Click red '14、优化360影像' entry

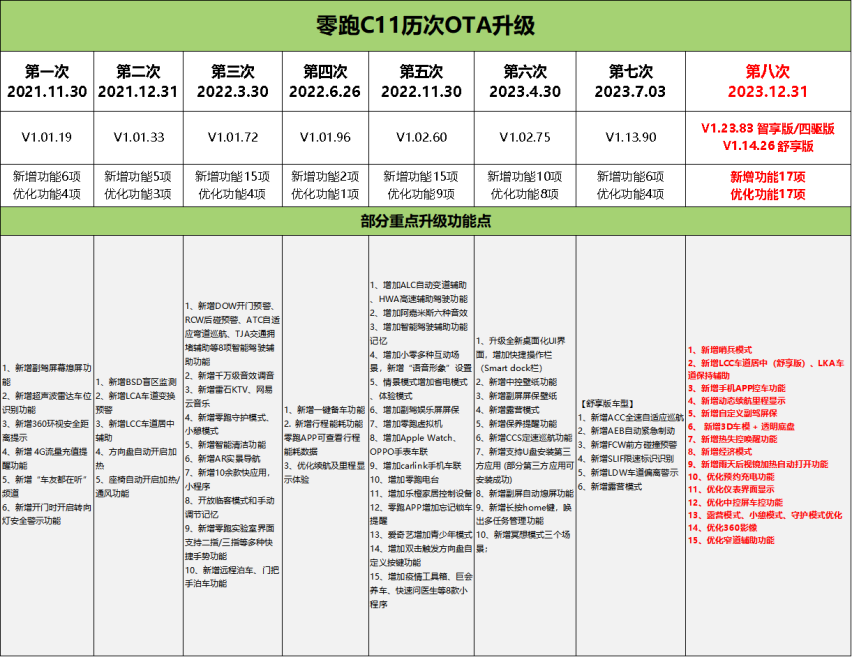click(723, 527)
